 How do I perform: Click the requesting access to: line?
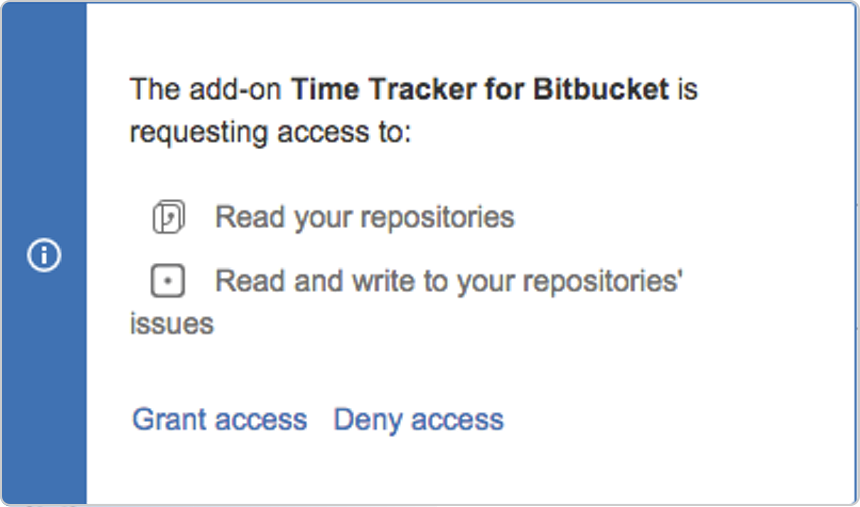tap(270, 132)
